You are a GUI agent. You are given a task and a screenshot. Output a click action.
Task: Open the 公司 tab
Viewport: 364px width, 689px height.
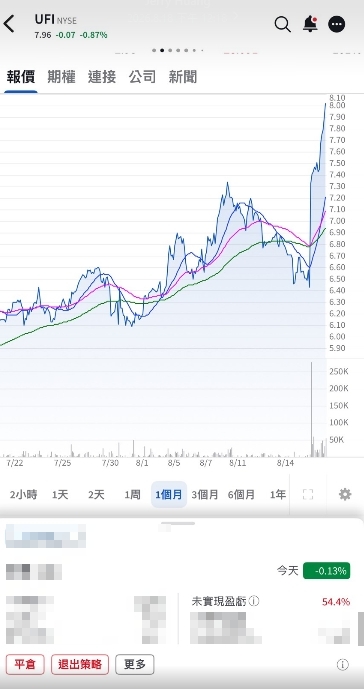click(x=142, y=77)
